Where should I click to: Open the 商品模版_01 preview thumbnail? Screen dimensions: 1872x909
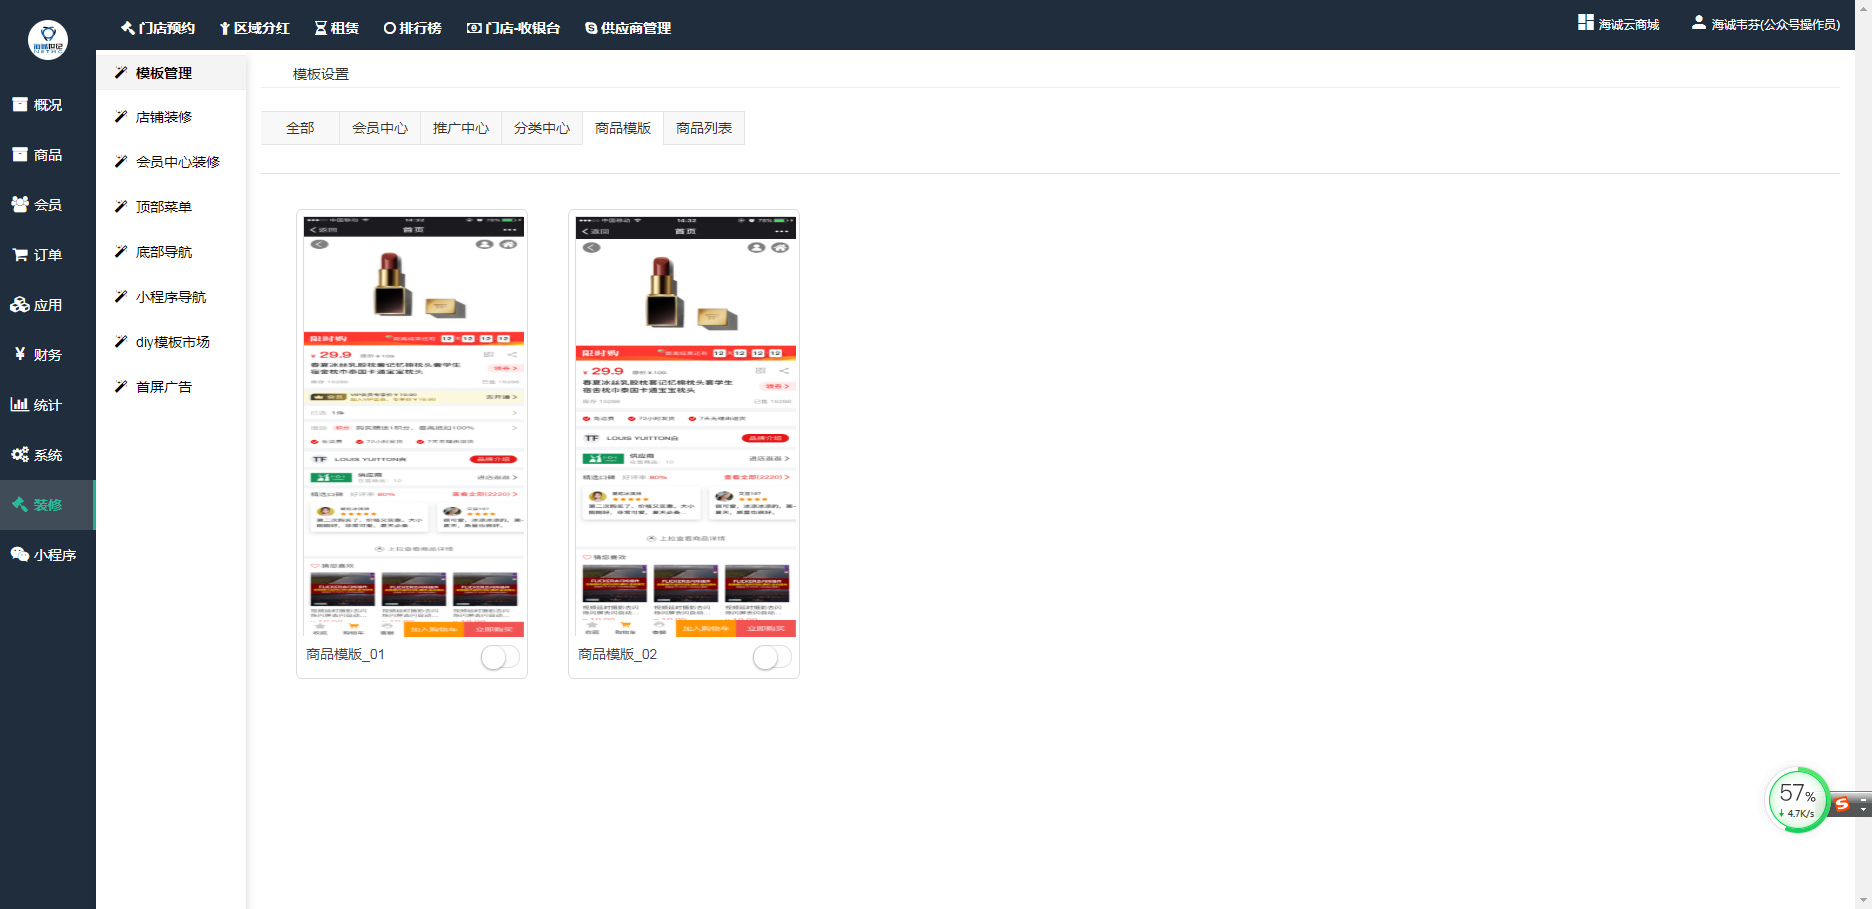414,426
